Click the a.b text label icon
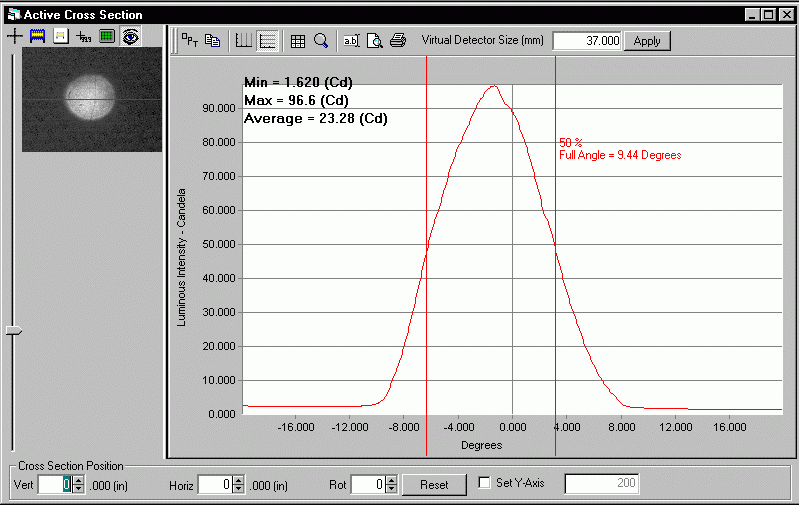 coord(352,41)
